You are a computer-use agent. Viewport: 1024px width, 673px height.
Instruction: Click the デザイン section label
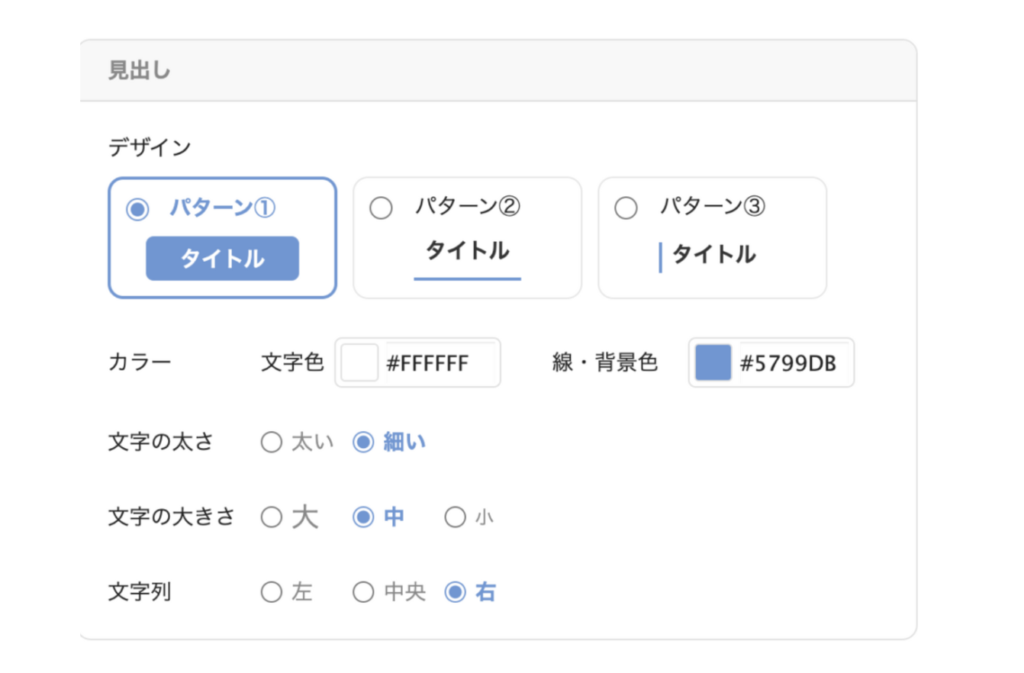150,148
